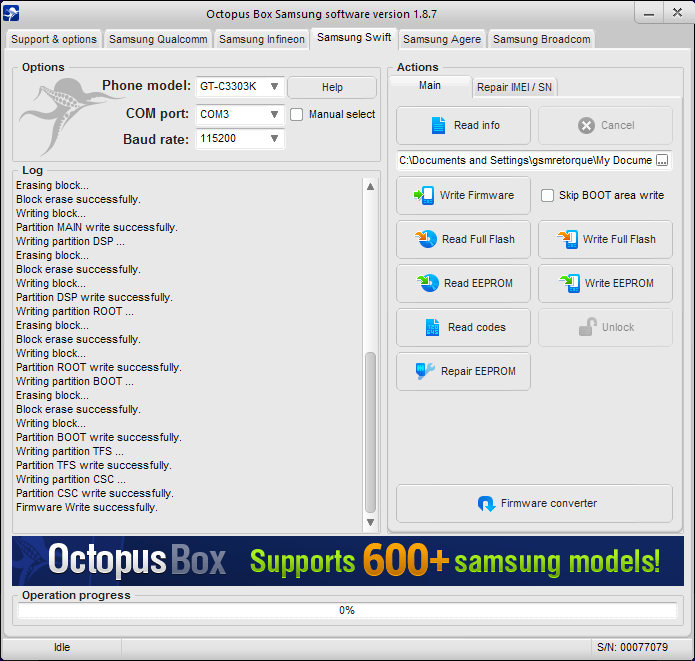Image resolution: width=695 pixels, height=661 pixels.
Task: Minimize the Octopus Box window
Action: tap(649, 13)
